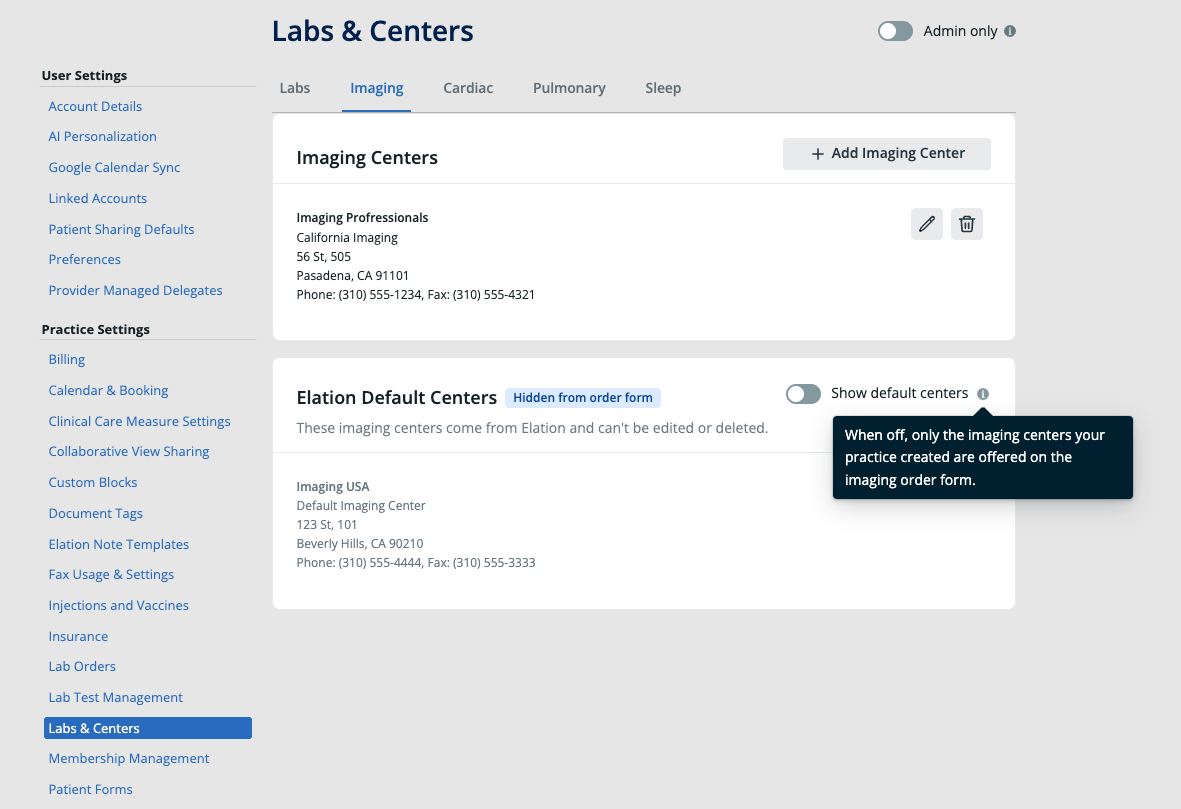Screen dimensions: 1181x809
Task: Click the California Imaging text line
Action: [347, 237]
